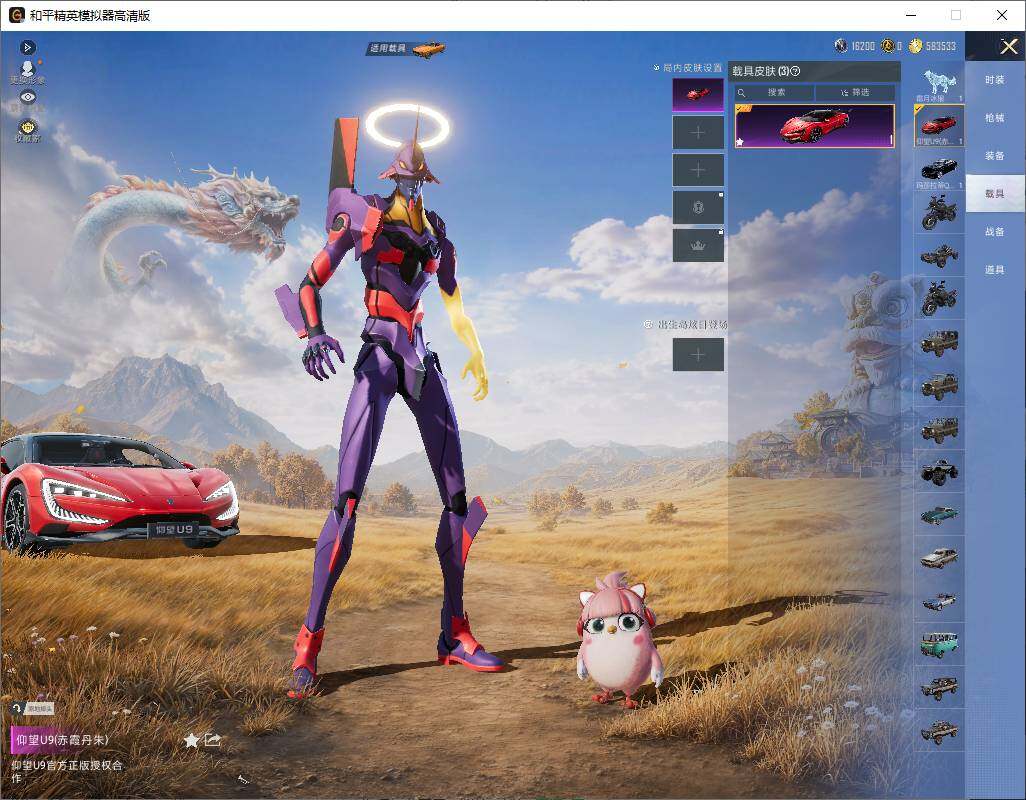Select the white-silver coupe vehicle icon

pyautogui.click(x=939, y=558)
